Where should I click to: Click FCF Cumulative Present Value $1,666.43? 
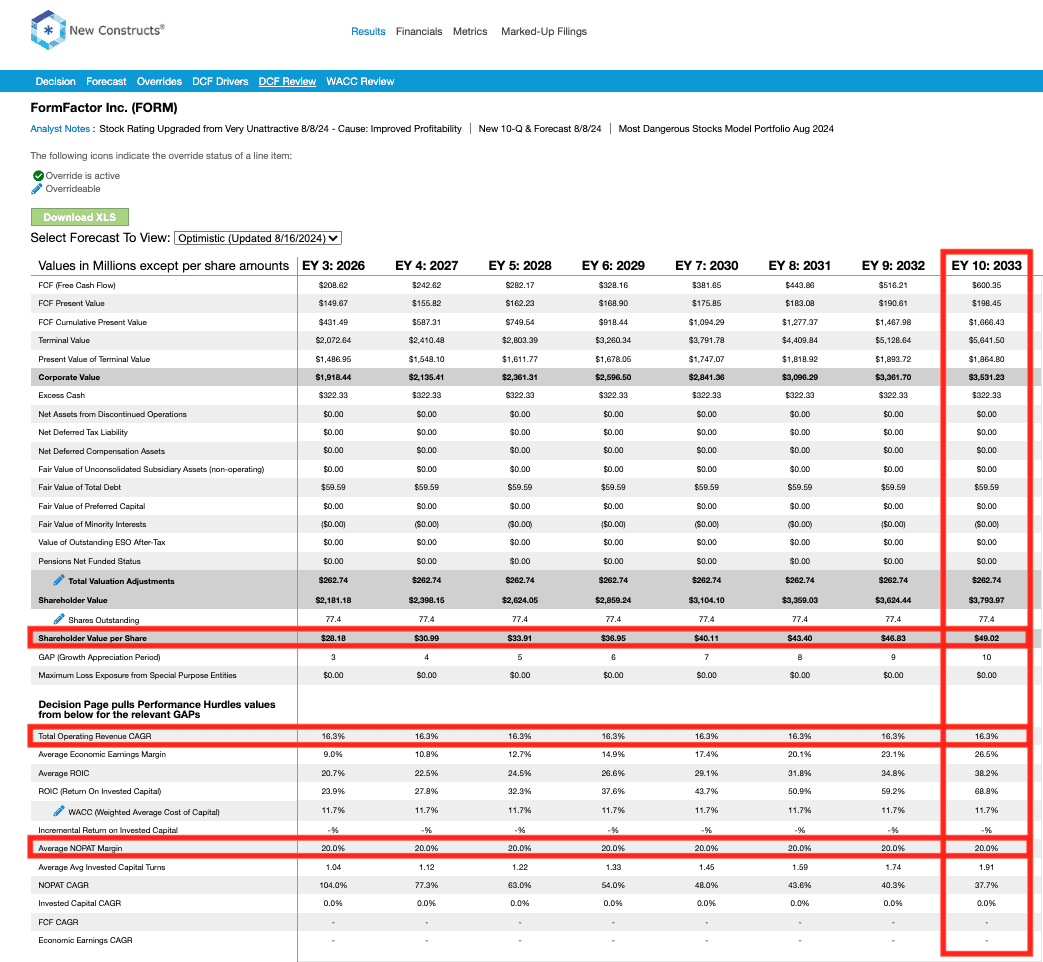tap(986, 322)
